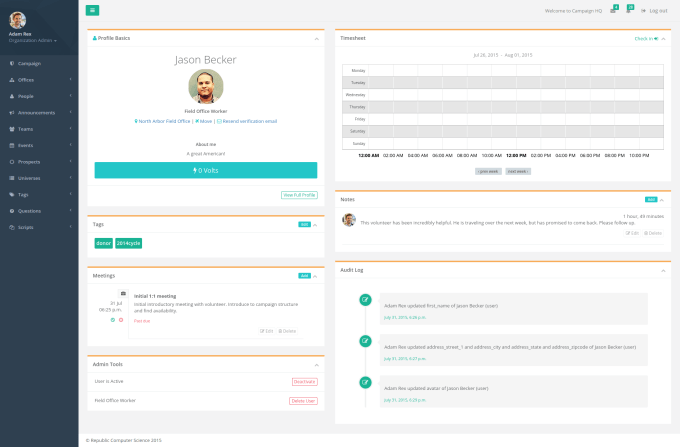Open the North Arbor Field Office link
The image size is (680, 447).
(x=162, y=121)
